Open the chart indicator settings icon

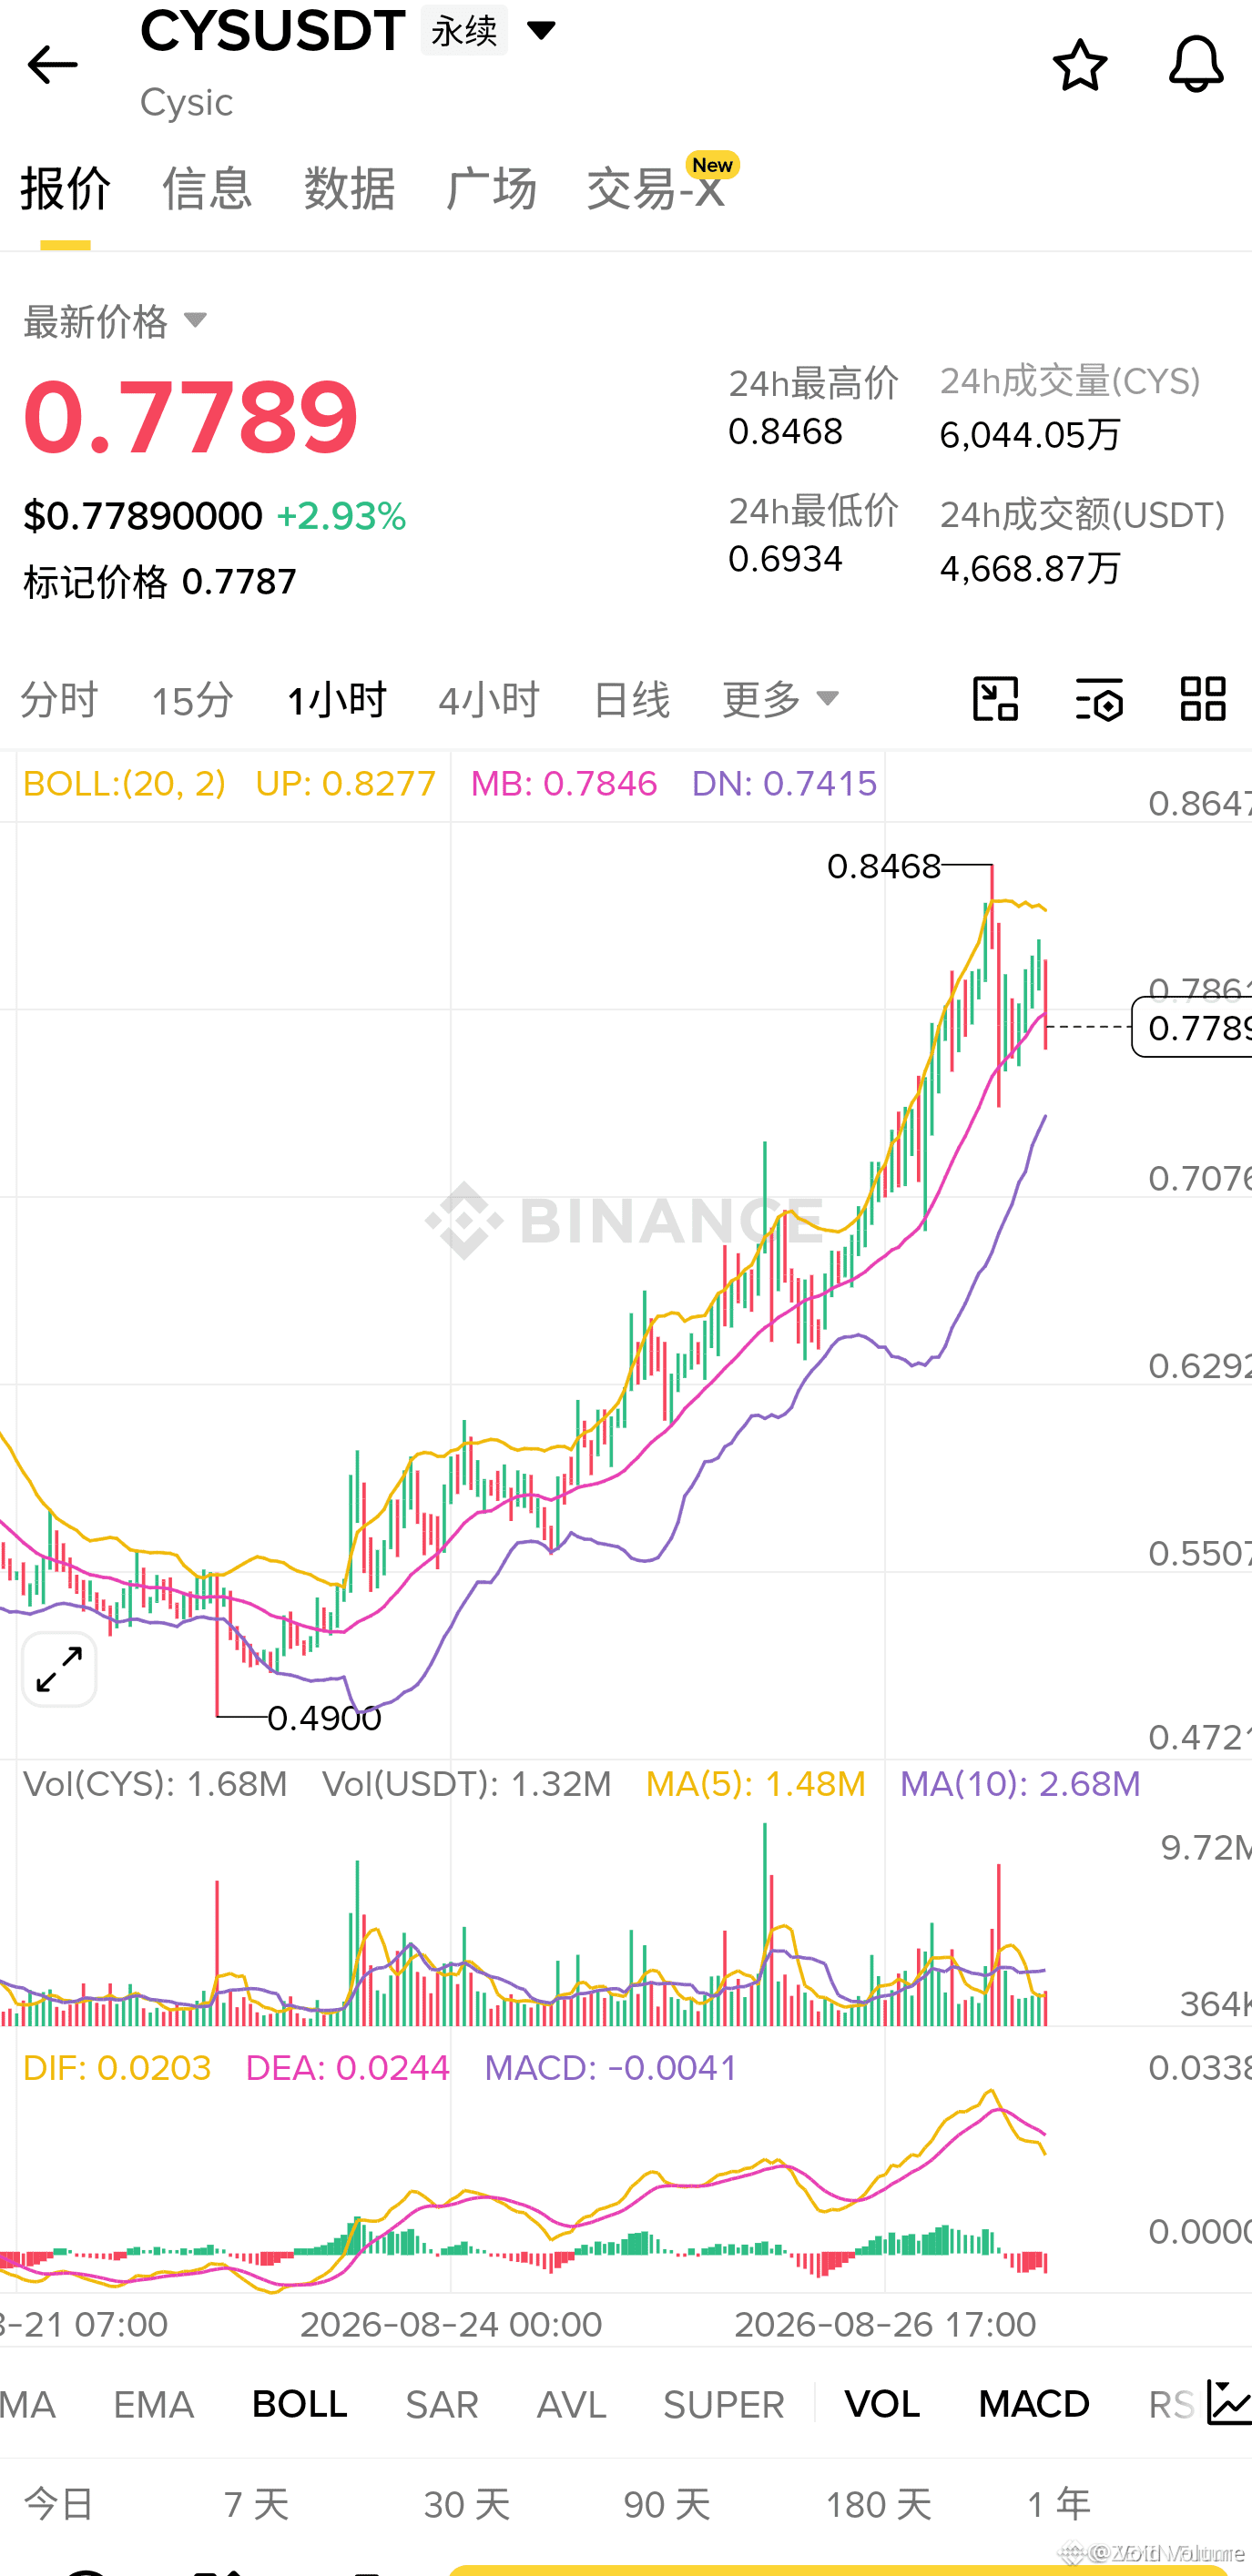pos(1099,698)
